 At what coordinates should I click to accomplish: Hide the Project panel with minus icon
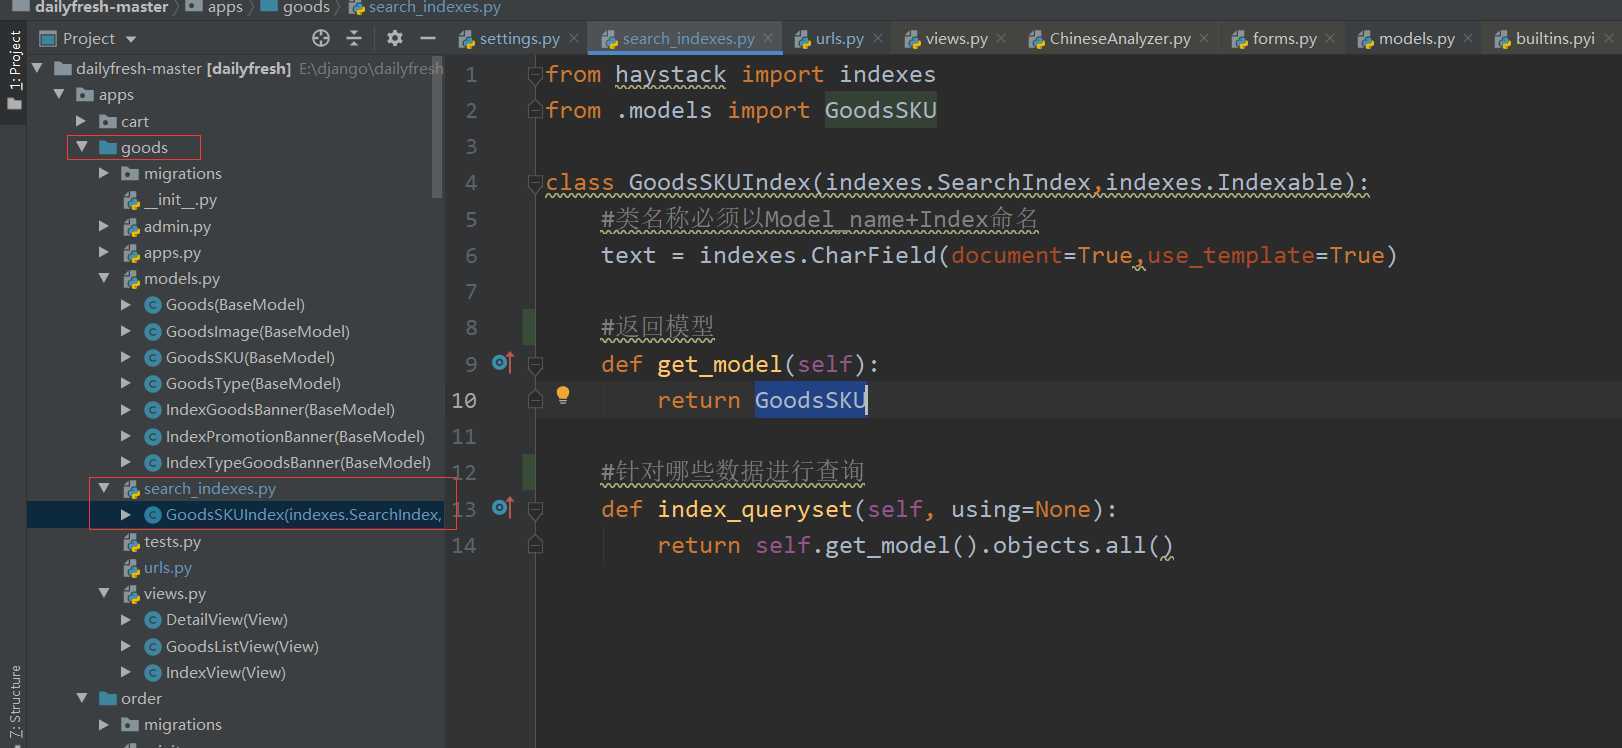pos(428,38)
